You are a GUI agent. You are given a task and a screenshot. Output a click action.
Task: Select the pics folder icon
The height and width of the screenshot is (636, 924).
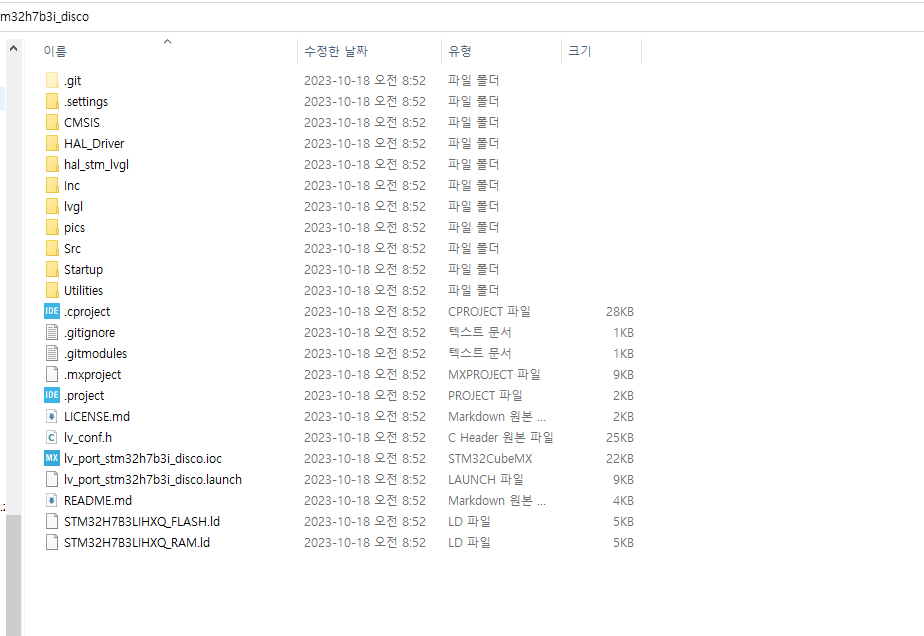pos(52,228)
